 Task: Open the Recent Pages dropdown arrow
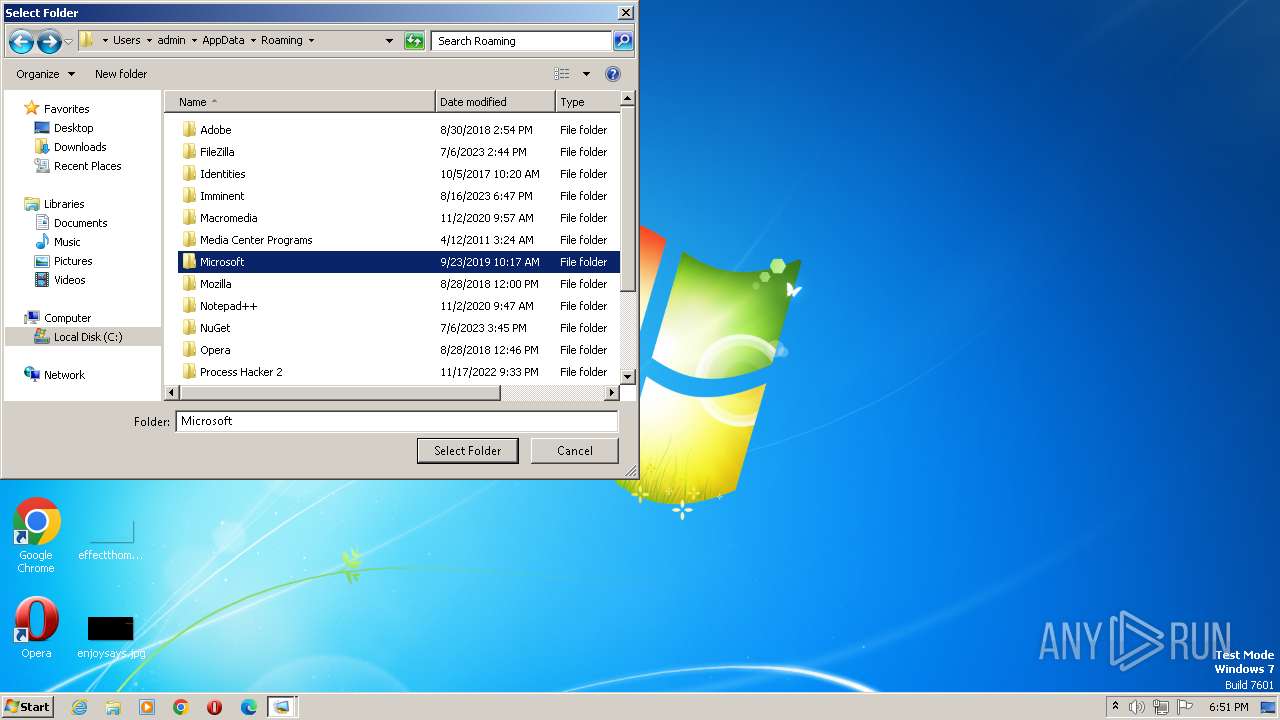point(68,41)
